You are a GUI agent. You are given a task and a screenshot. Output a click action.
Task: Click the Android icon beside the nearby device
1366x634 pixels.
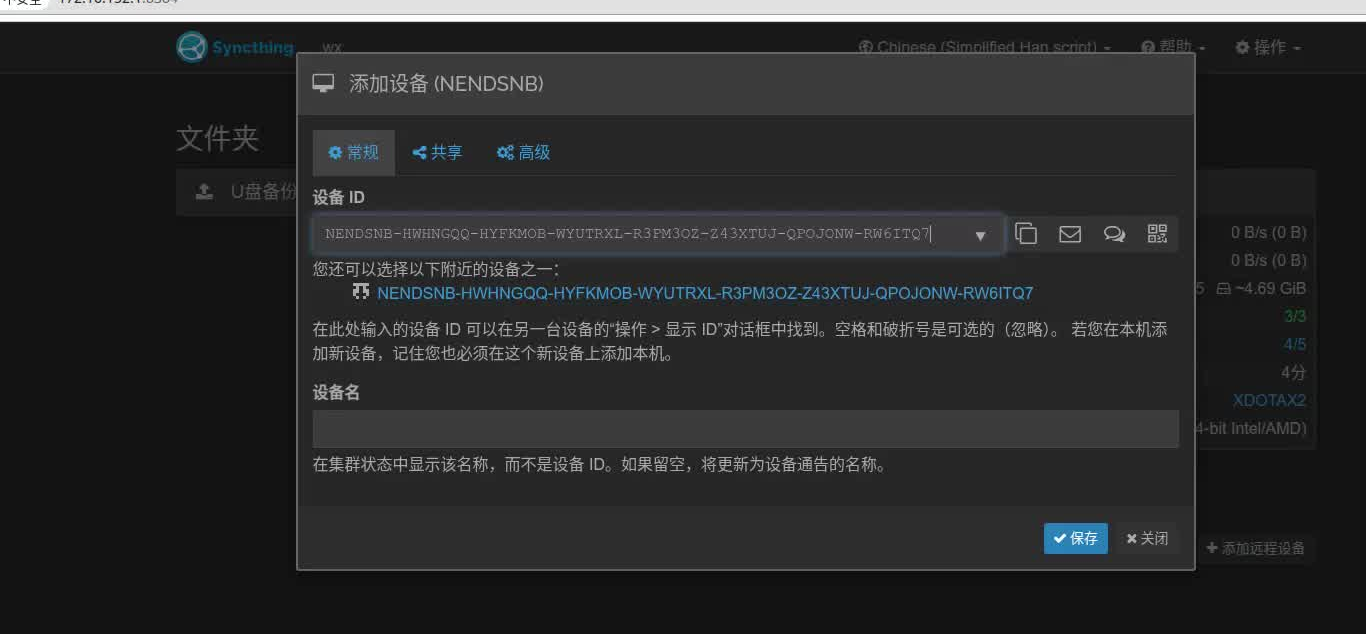click(x=361, y=291)
